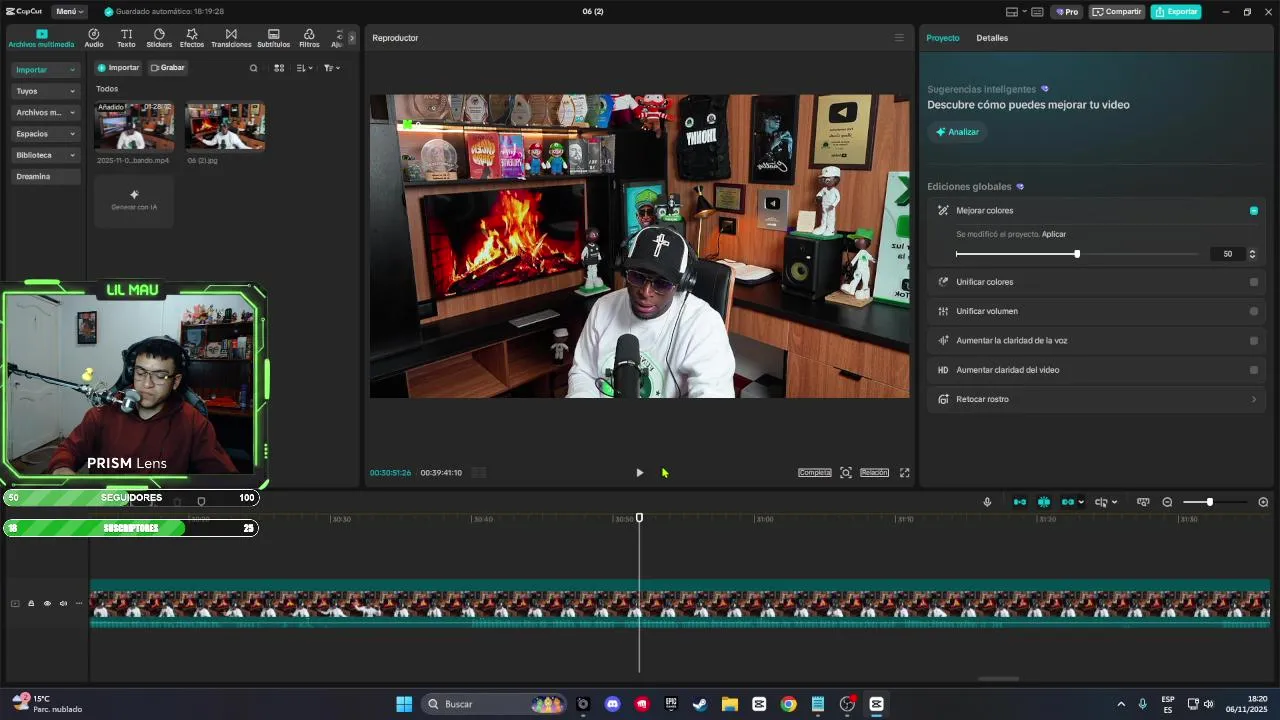
Task: Open the CapCut Menú dropdown
Action: (68, 12)
